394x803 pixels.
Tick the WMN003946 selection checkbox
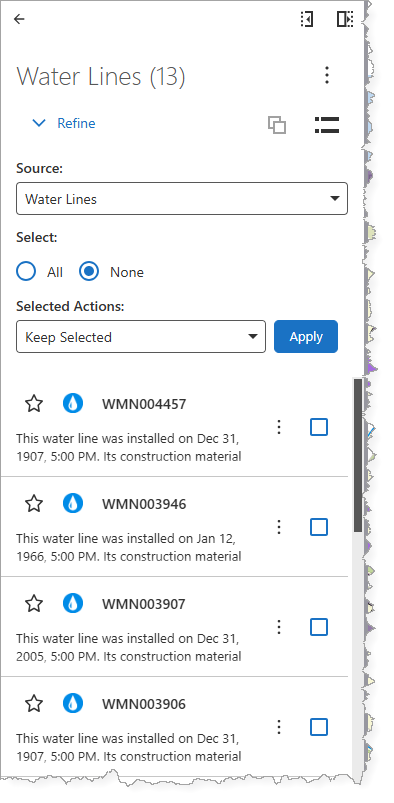coord(319,527)
